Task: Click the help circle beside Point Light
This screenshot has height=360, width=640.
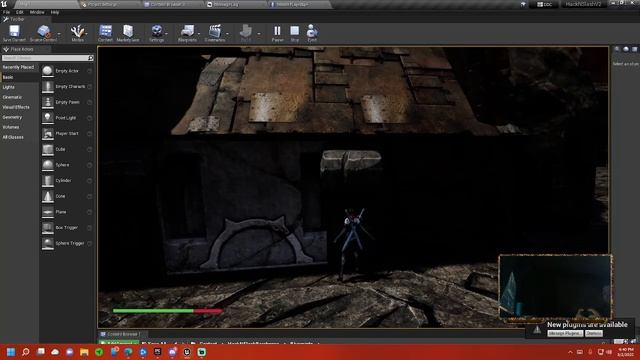Action: click(x=89, y=118)
